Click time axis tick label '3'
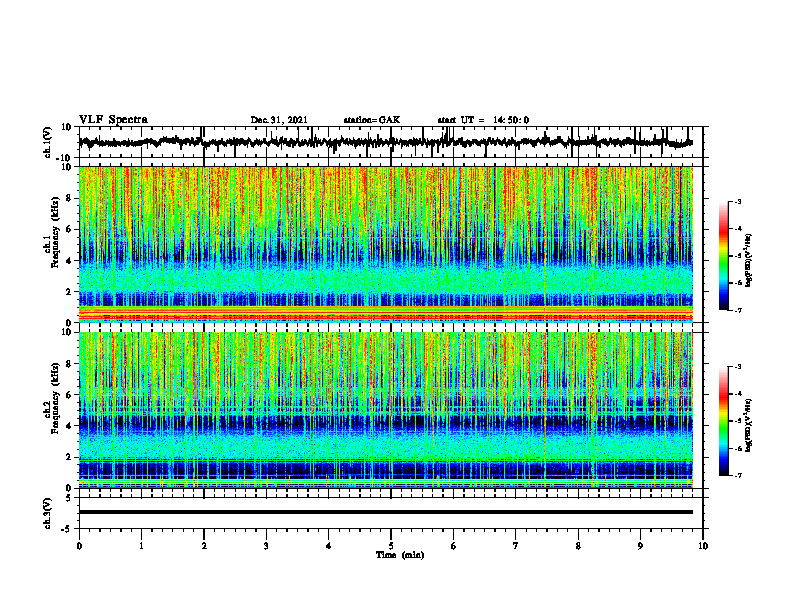Viewport: 792px width, 612px height. pyautogui.click(x=266, y=546)
